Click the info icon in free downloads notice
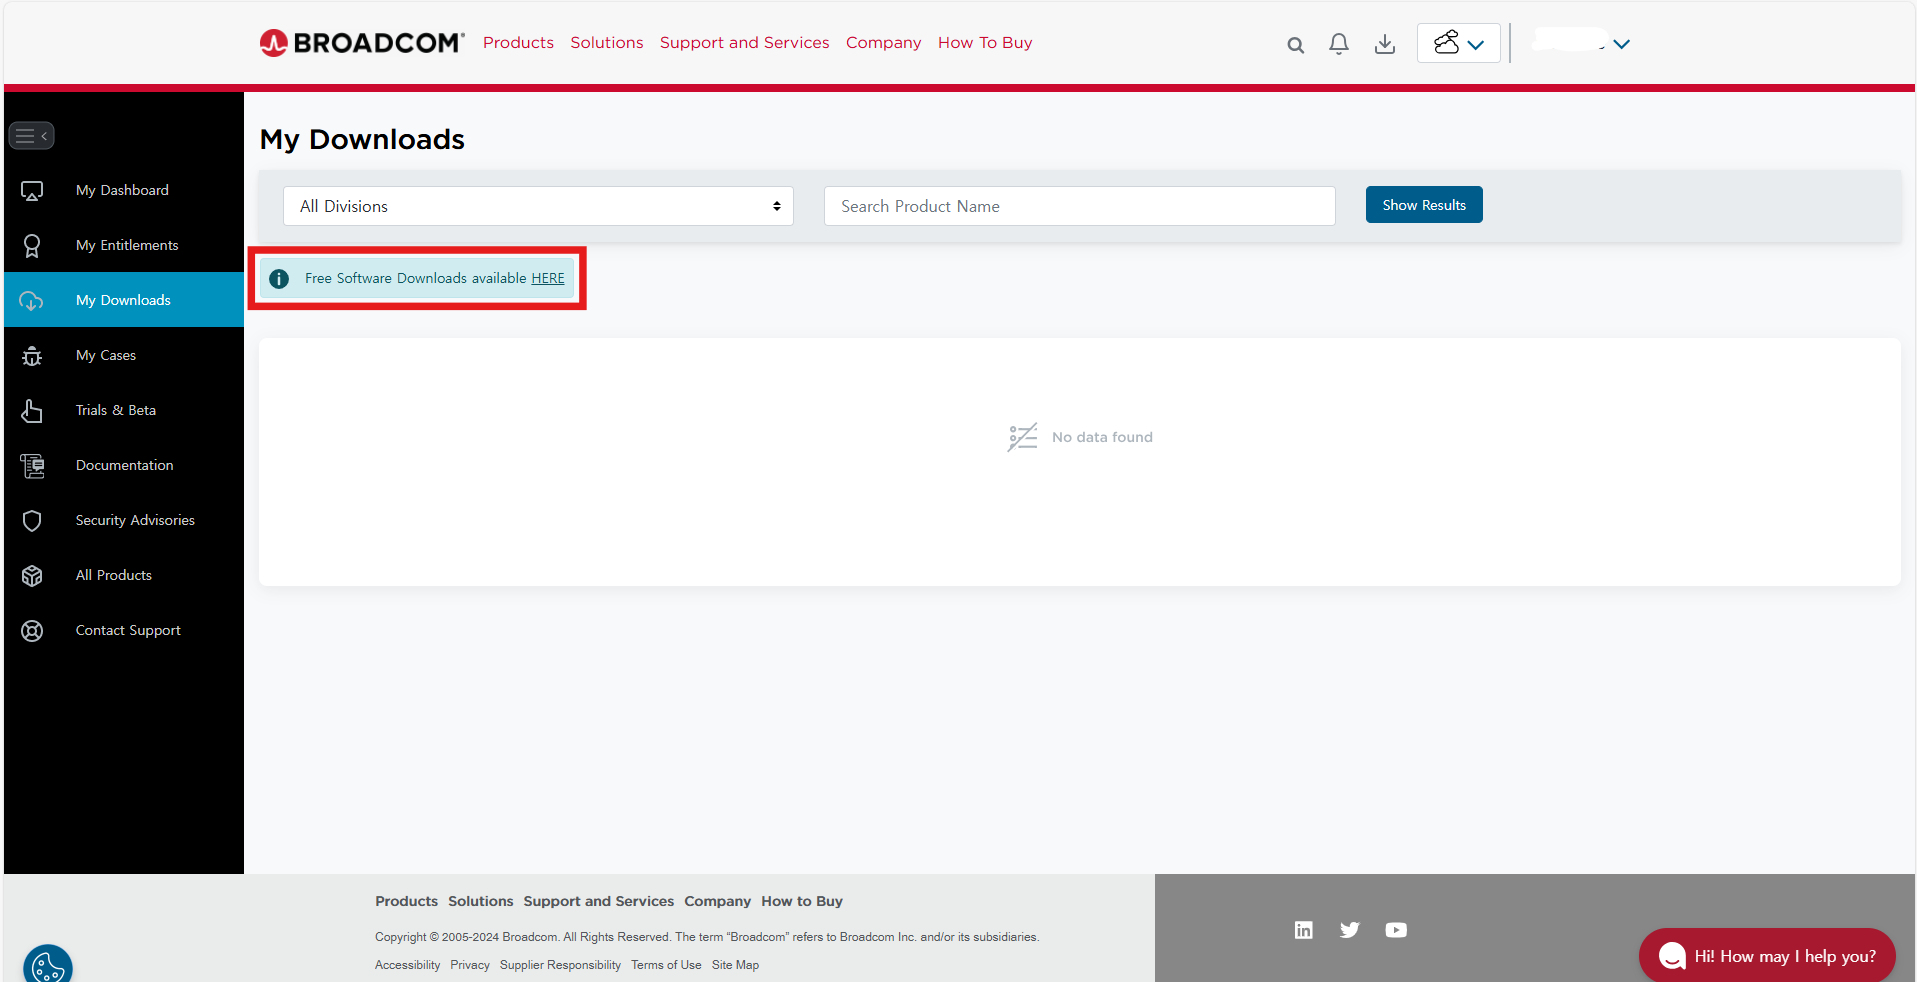The image size is (1917, 982). click(x=279, y=279)
